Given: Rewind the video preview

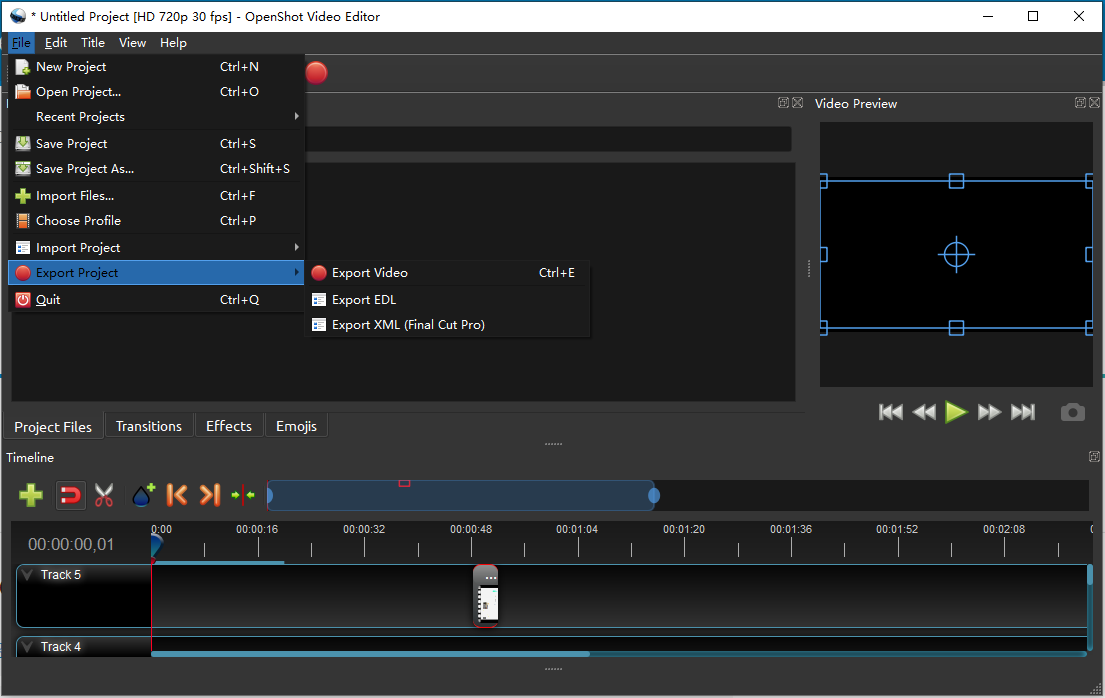Looking at the screenshot, I should pos(924,412).
